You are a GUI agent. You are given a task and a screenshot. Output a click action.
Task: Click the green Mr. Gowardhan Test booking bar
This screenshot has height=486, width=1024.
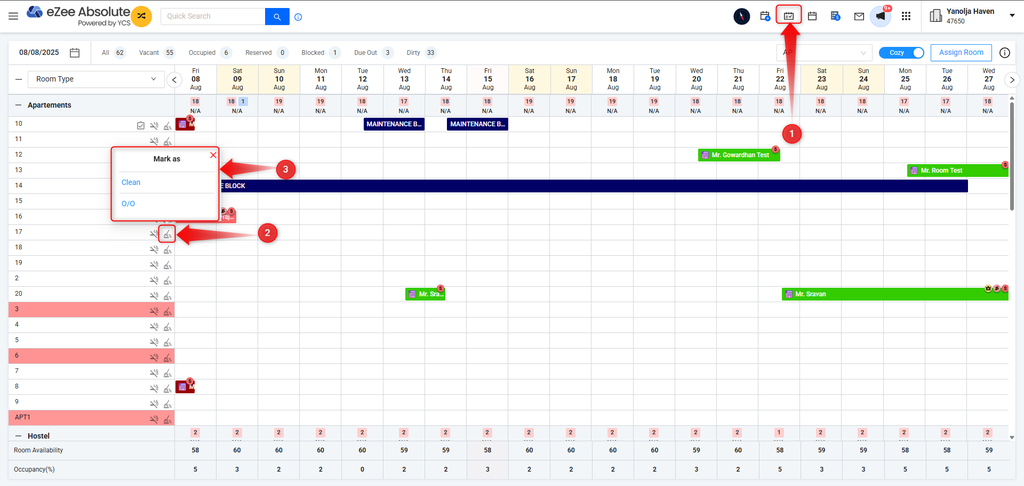click(739, 155)
